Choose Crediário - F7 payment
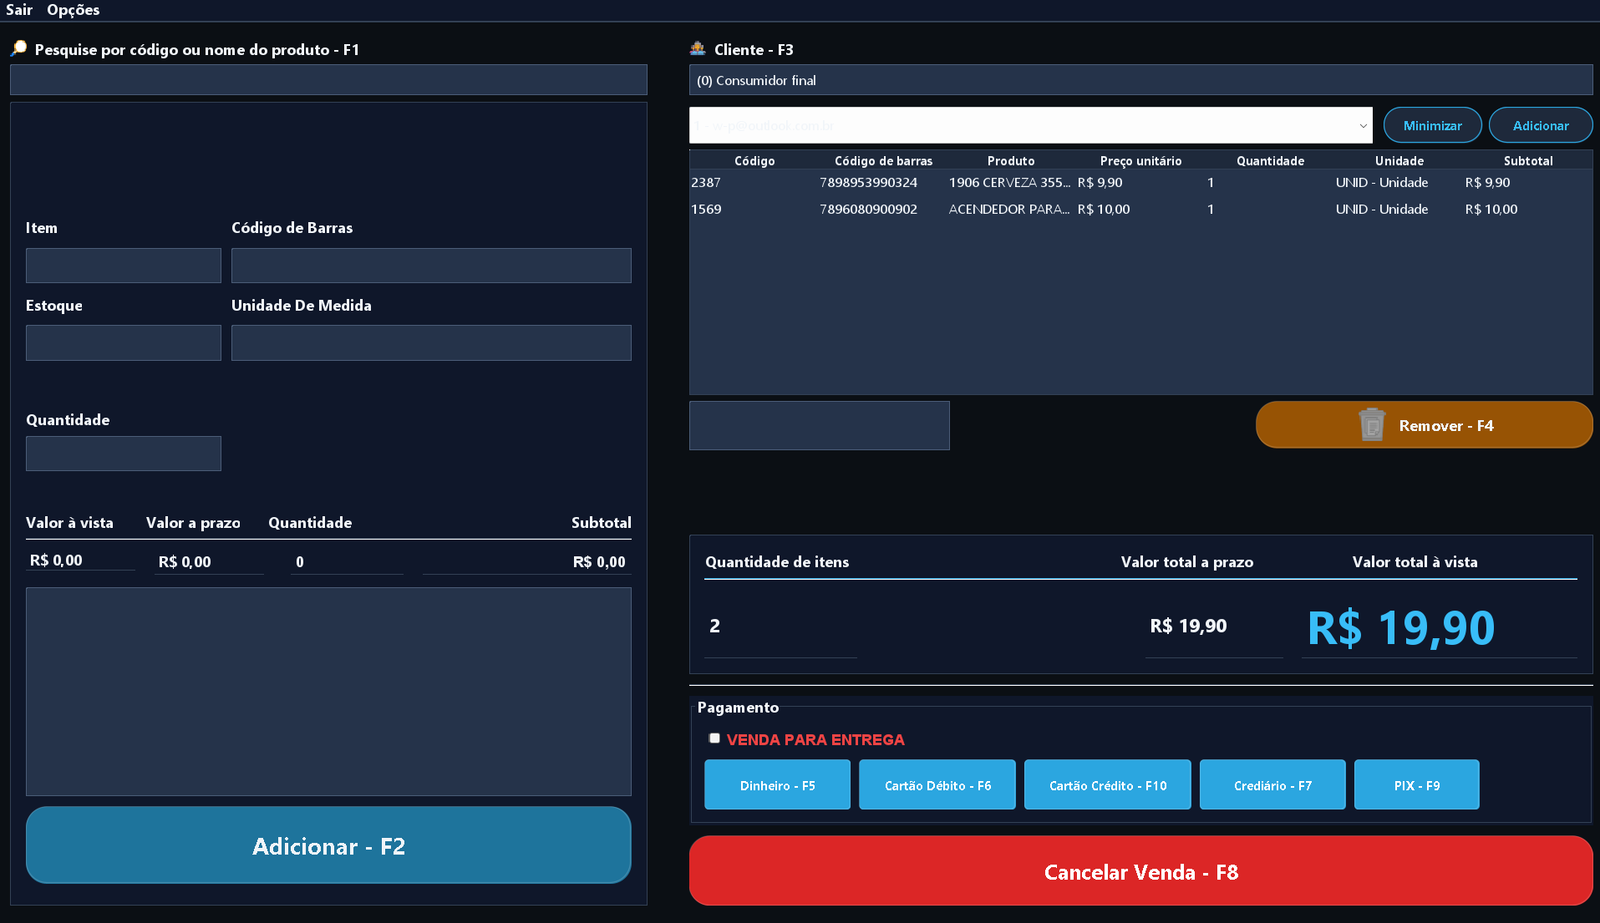Viewport: 1600px width, 923px height. [x=1272, y=785]
